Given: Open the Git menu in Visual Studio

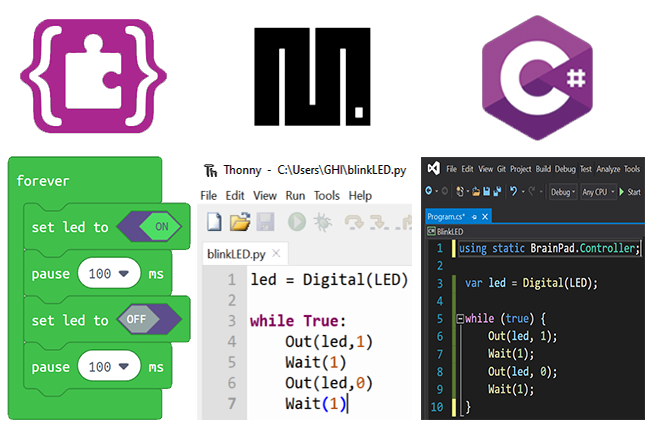Looking at the screenshot, I should click(501, 169).
